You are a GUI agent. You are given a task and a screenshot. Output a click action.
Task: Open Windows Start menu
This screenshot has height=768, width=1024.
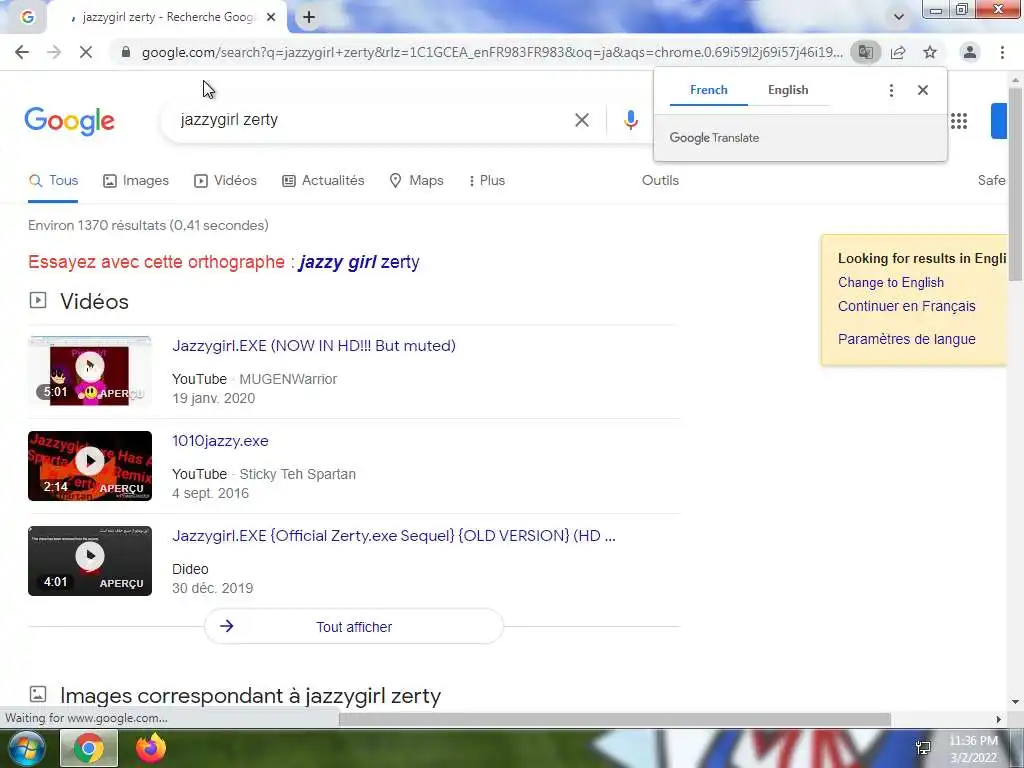[x=25, y=748]
